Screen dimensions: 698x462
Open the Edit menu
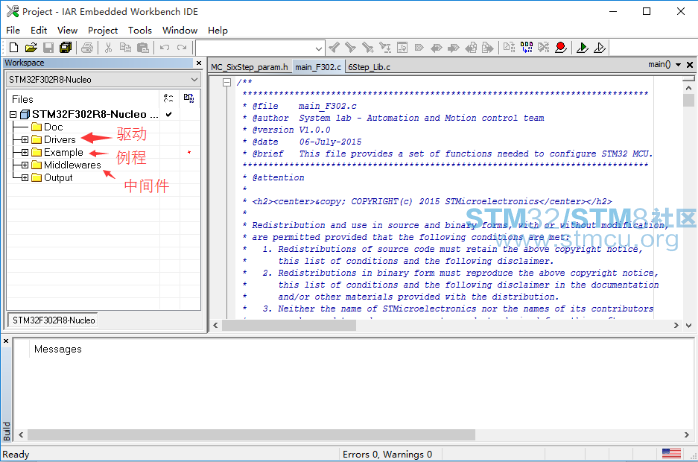pos(39,30)
